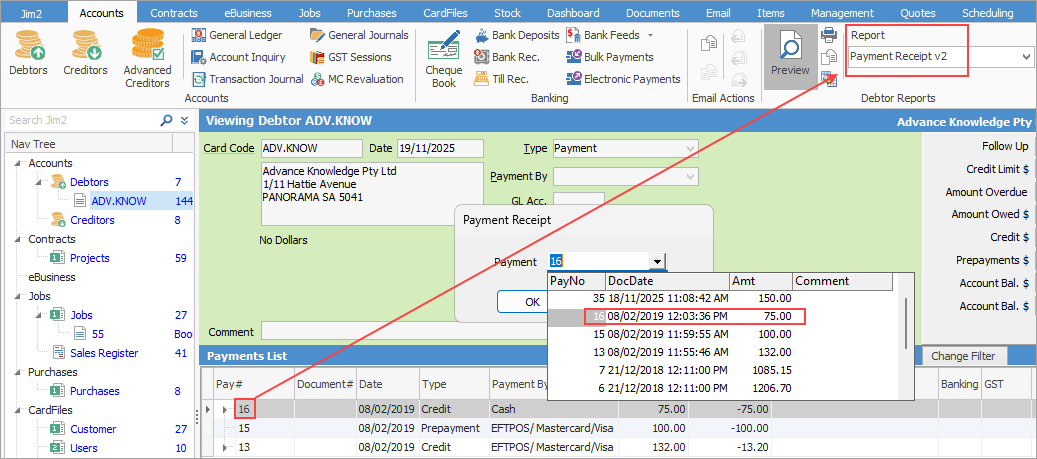Switch to the Scheduling ribbon tab

(988, 13)
